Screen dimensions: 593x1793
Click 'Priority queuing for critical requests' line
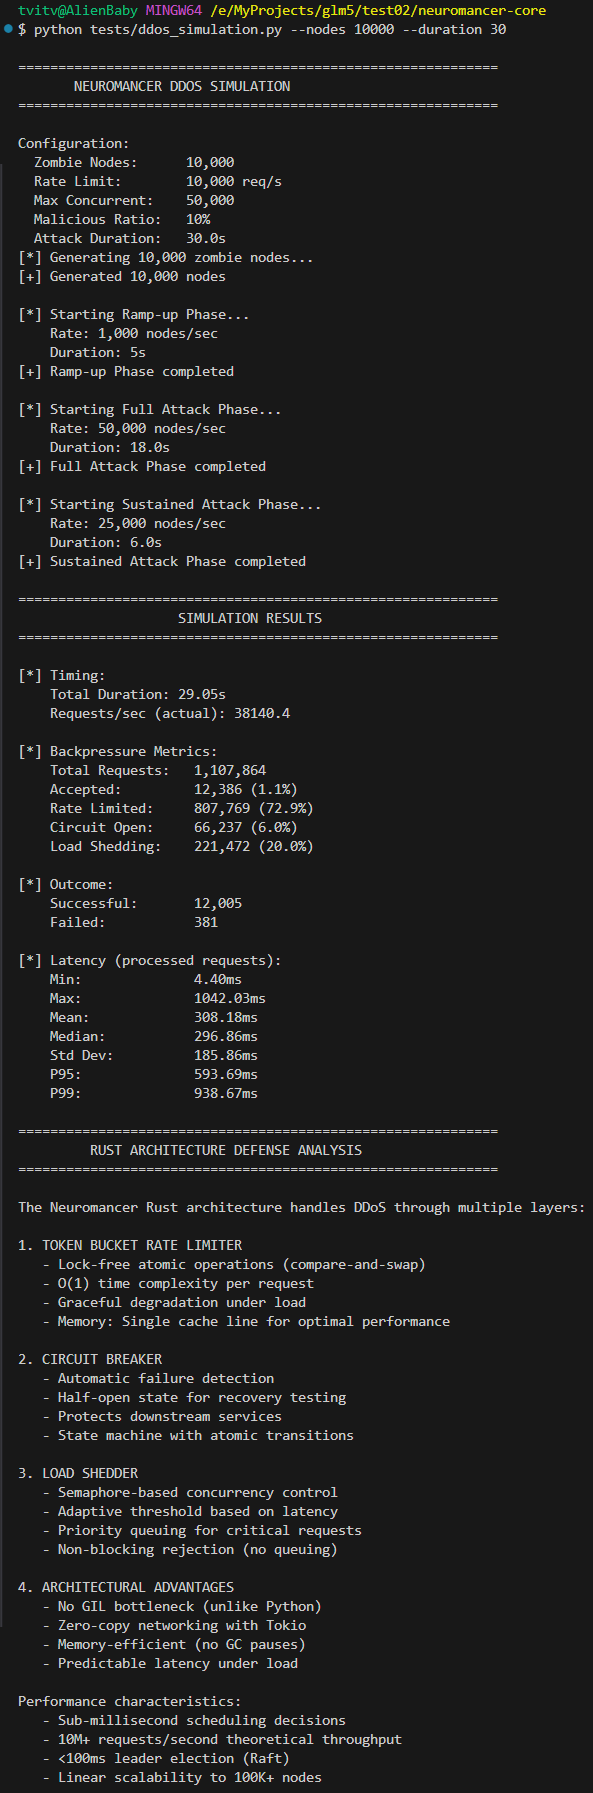tap(202, 1531)
